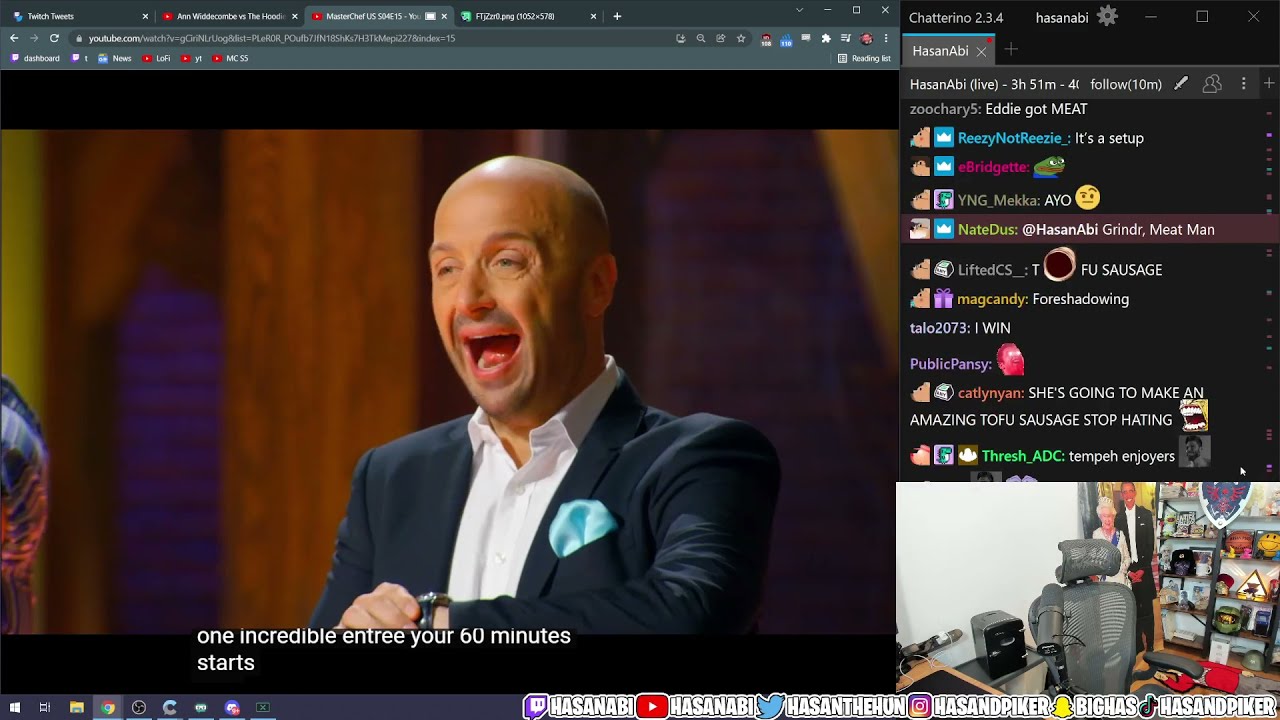The image size is (1280, 720).
Task: Open Chatterino split menu three dots
Action: pos(1243,84)
